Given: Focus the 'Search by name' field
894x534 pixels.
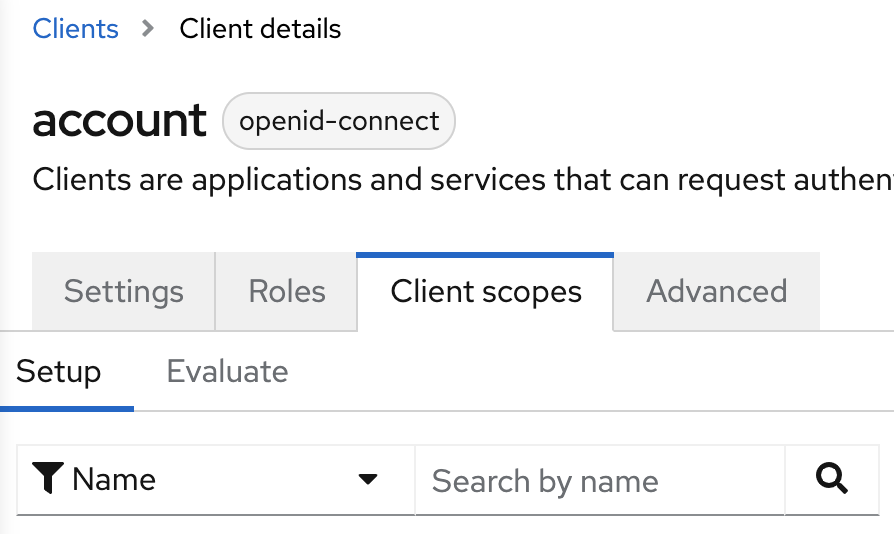Looking at the screenshot, I should pyautogui.click(x=600, y=480).
